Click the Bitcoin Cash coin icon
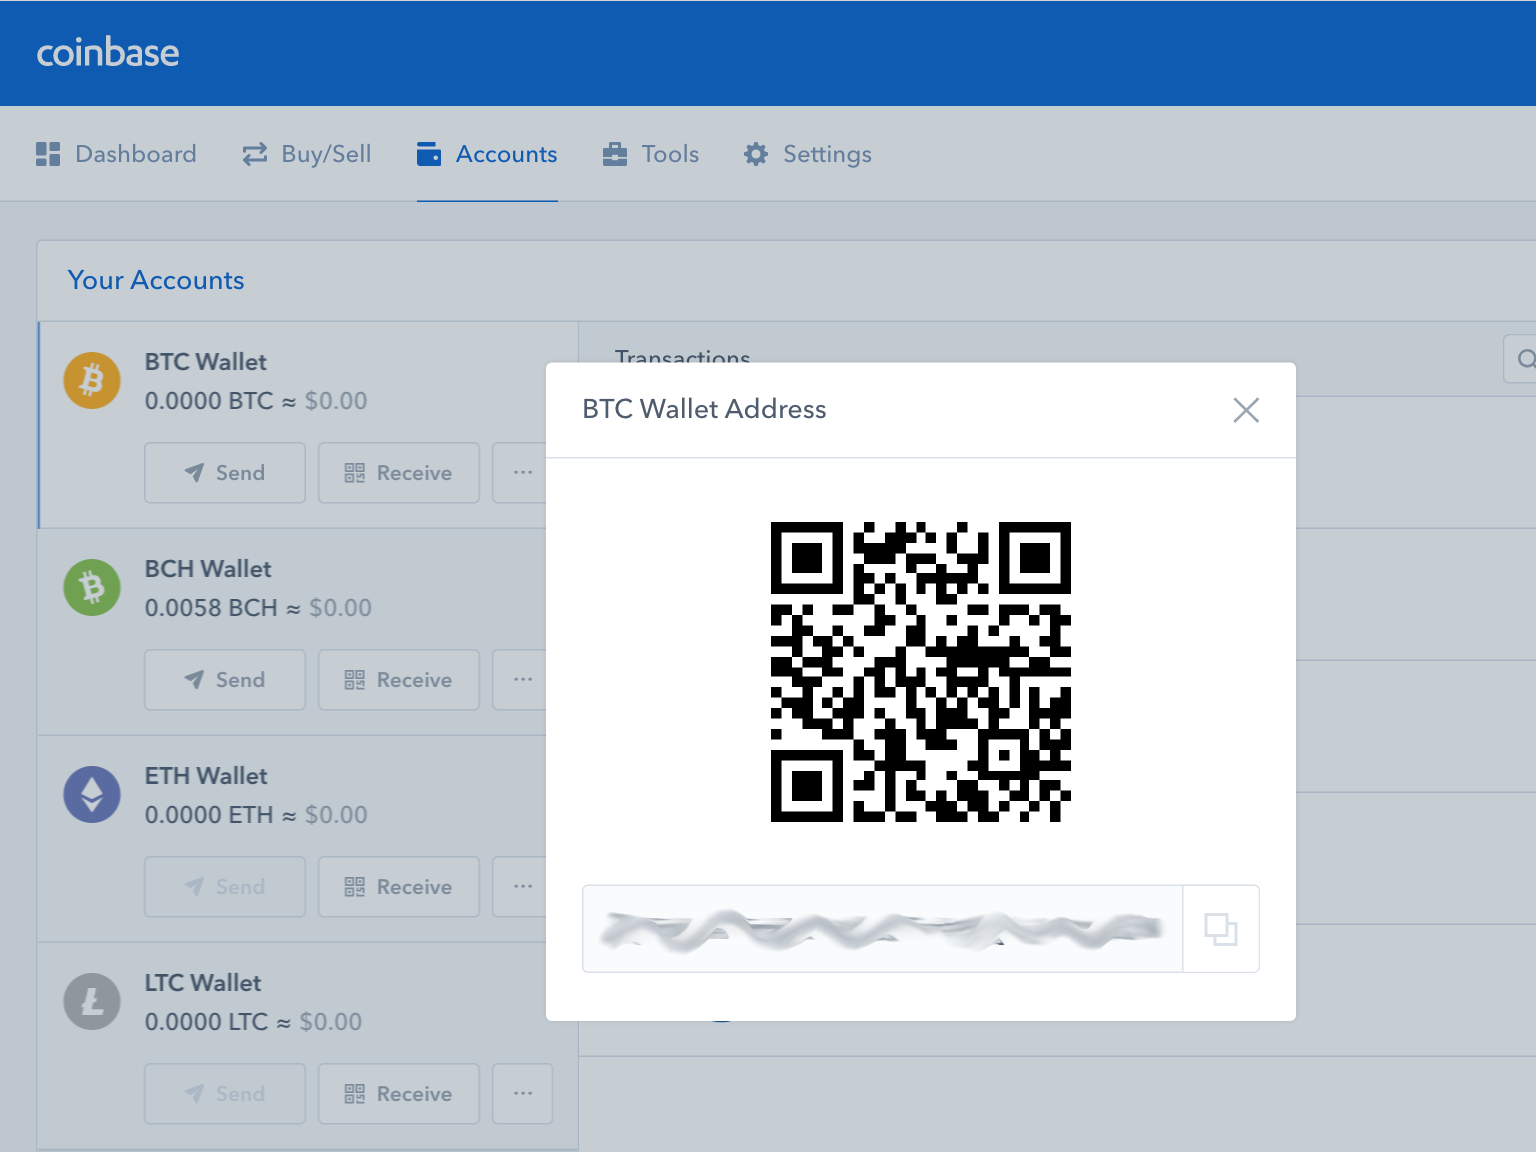1536x1152 pixels. [x=92, y=588]
